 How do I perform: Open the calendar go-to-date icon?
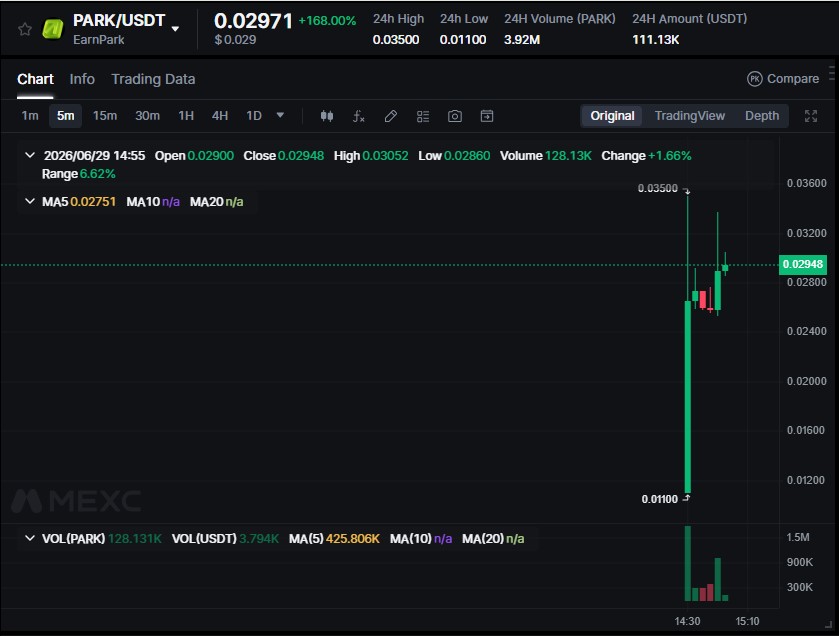click(x=487, y=116)
